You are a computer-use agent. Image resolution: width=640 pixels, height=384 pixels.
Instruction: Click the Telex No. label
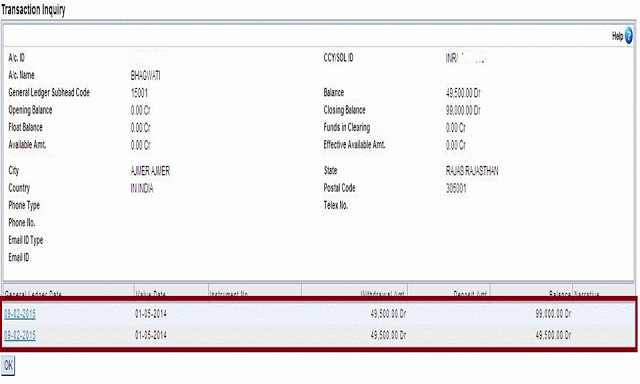(336, 205)
